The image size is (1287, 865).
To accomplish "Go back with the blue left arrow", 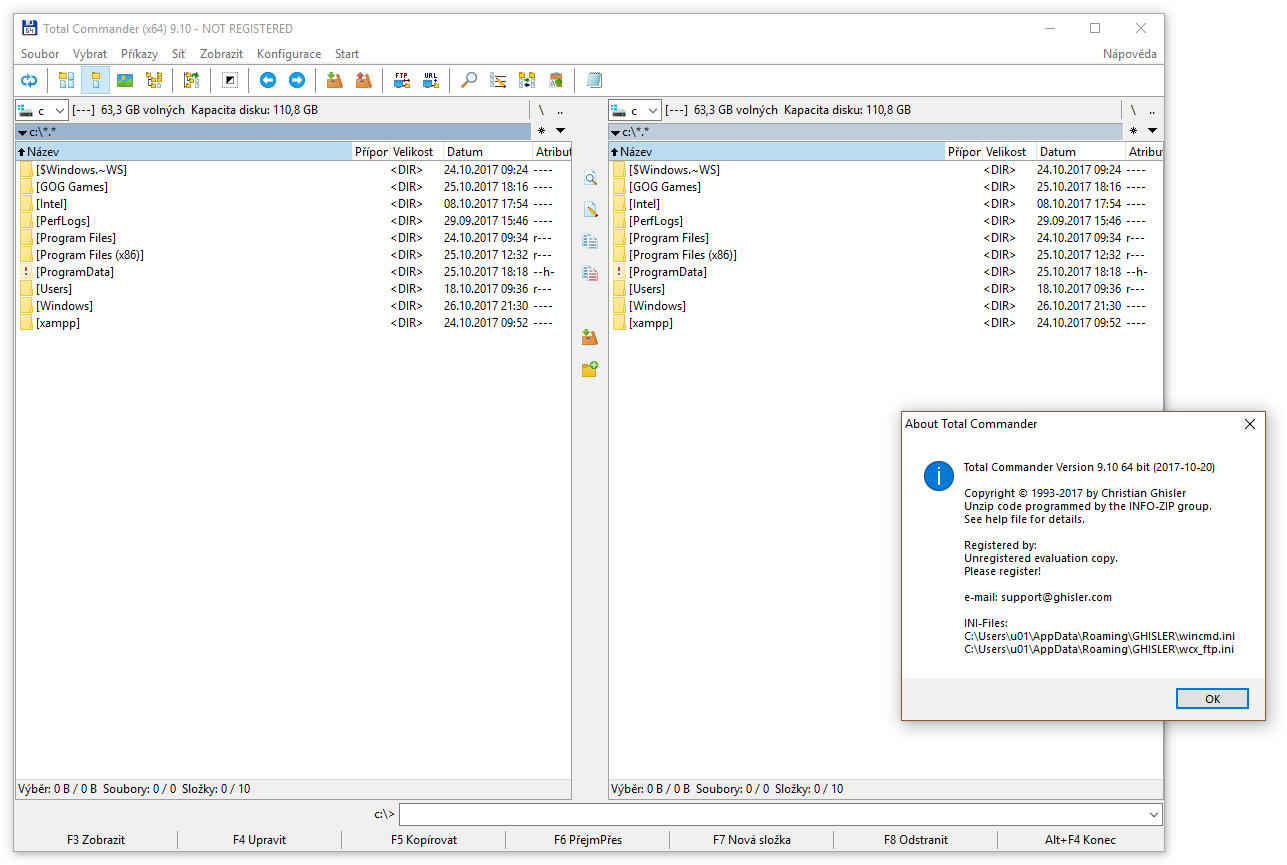I will 268,80.
